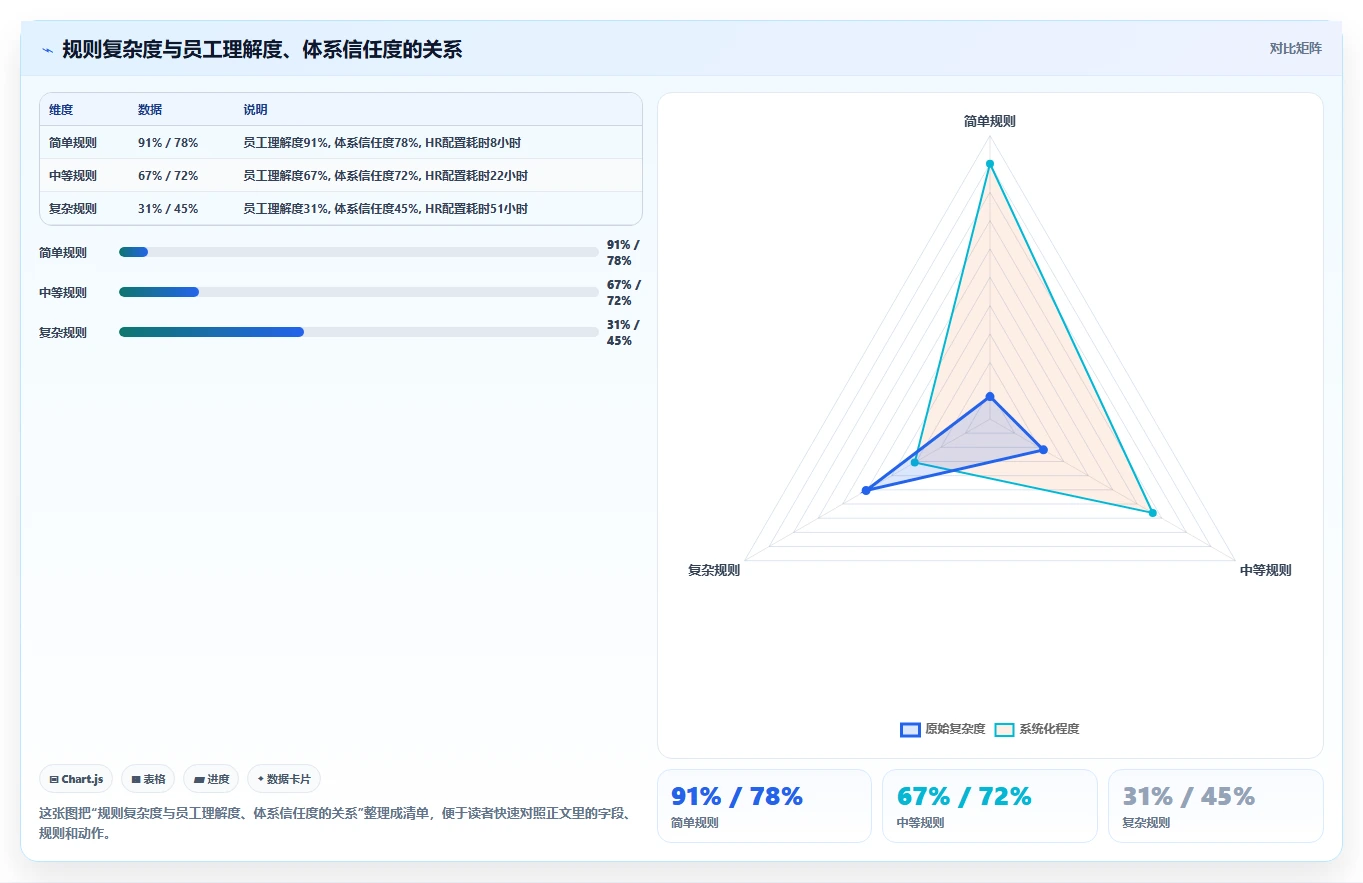Click 复杂规则 cell in table
The image size is (1363, 883).
[x=73, y=209]
